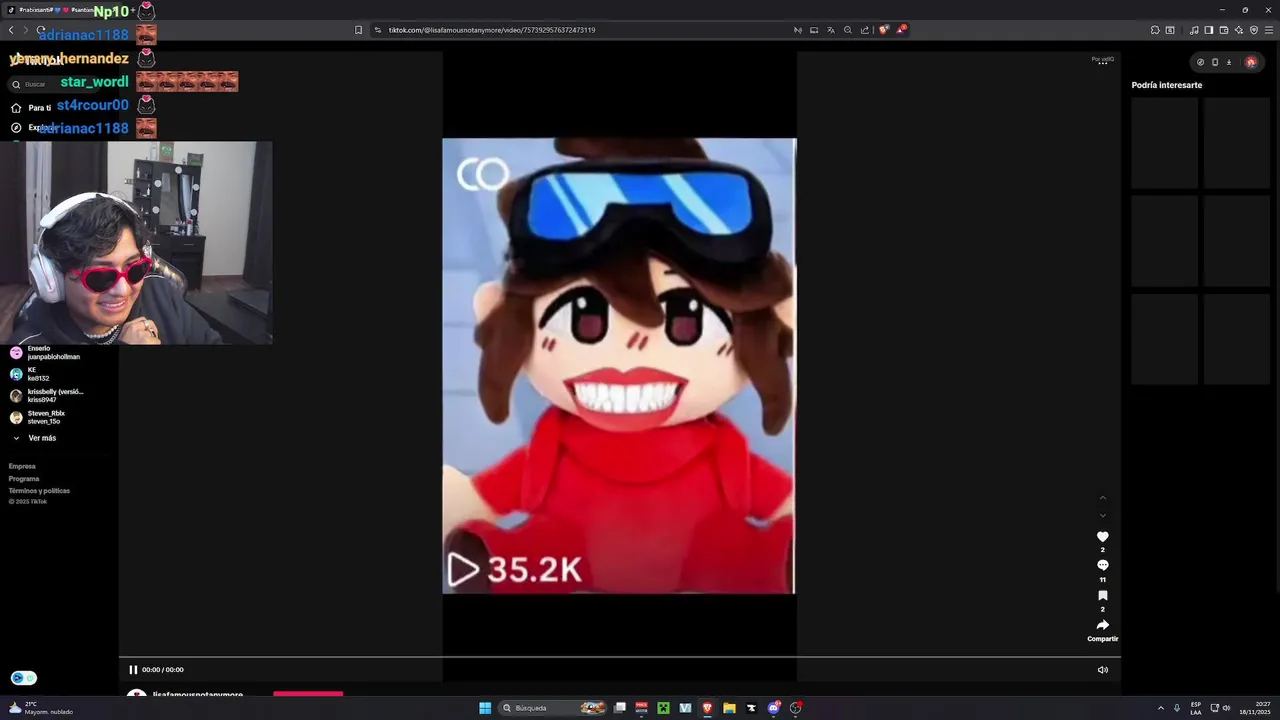Open the Para ti feed
This screenshot has height=720, width=1280.
click(31, 107)
